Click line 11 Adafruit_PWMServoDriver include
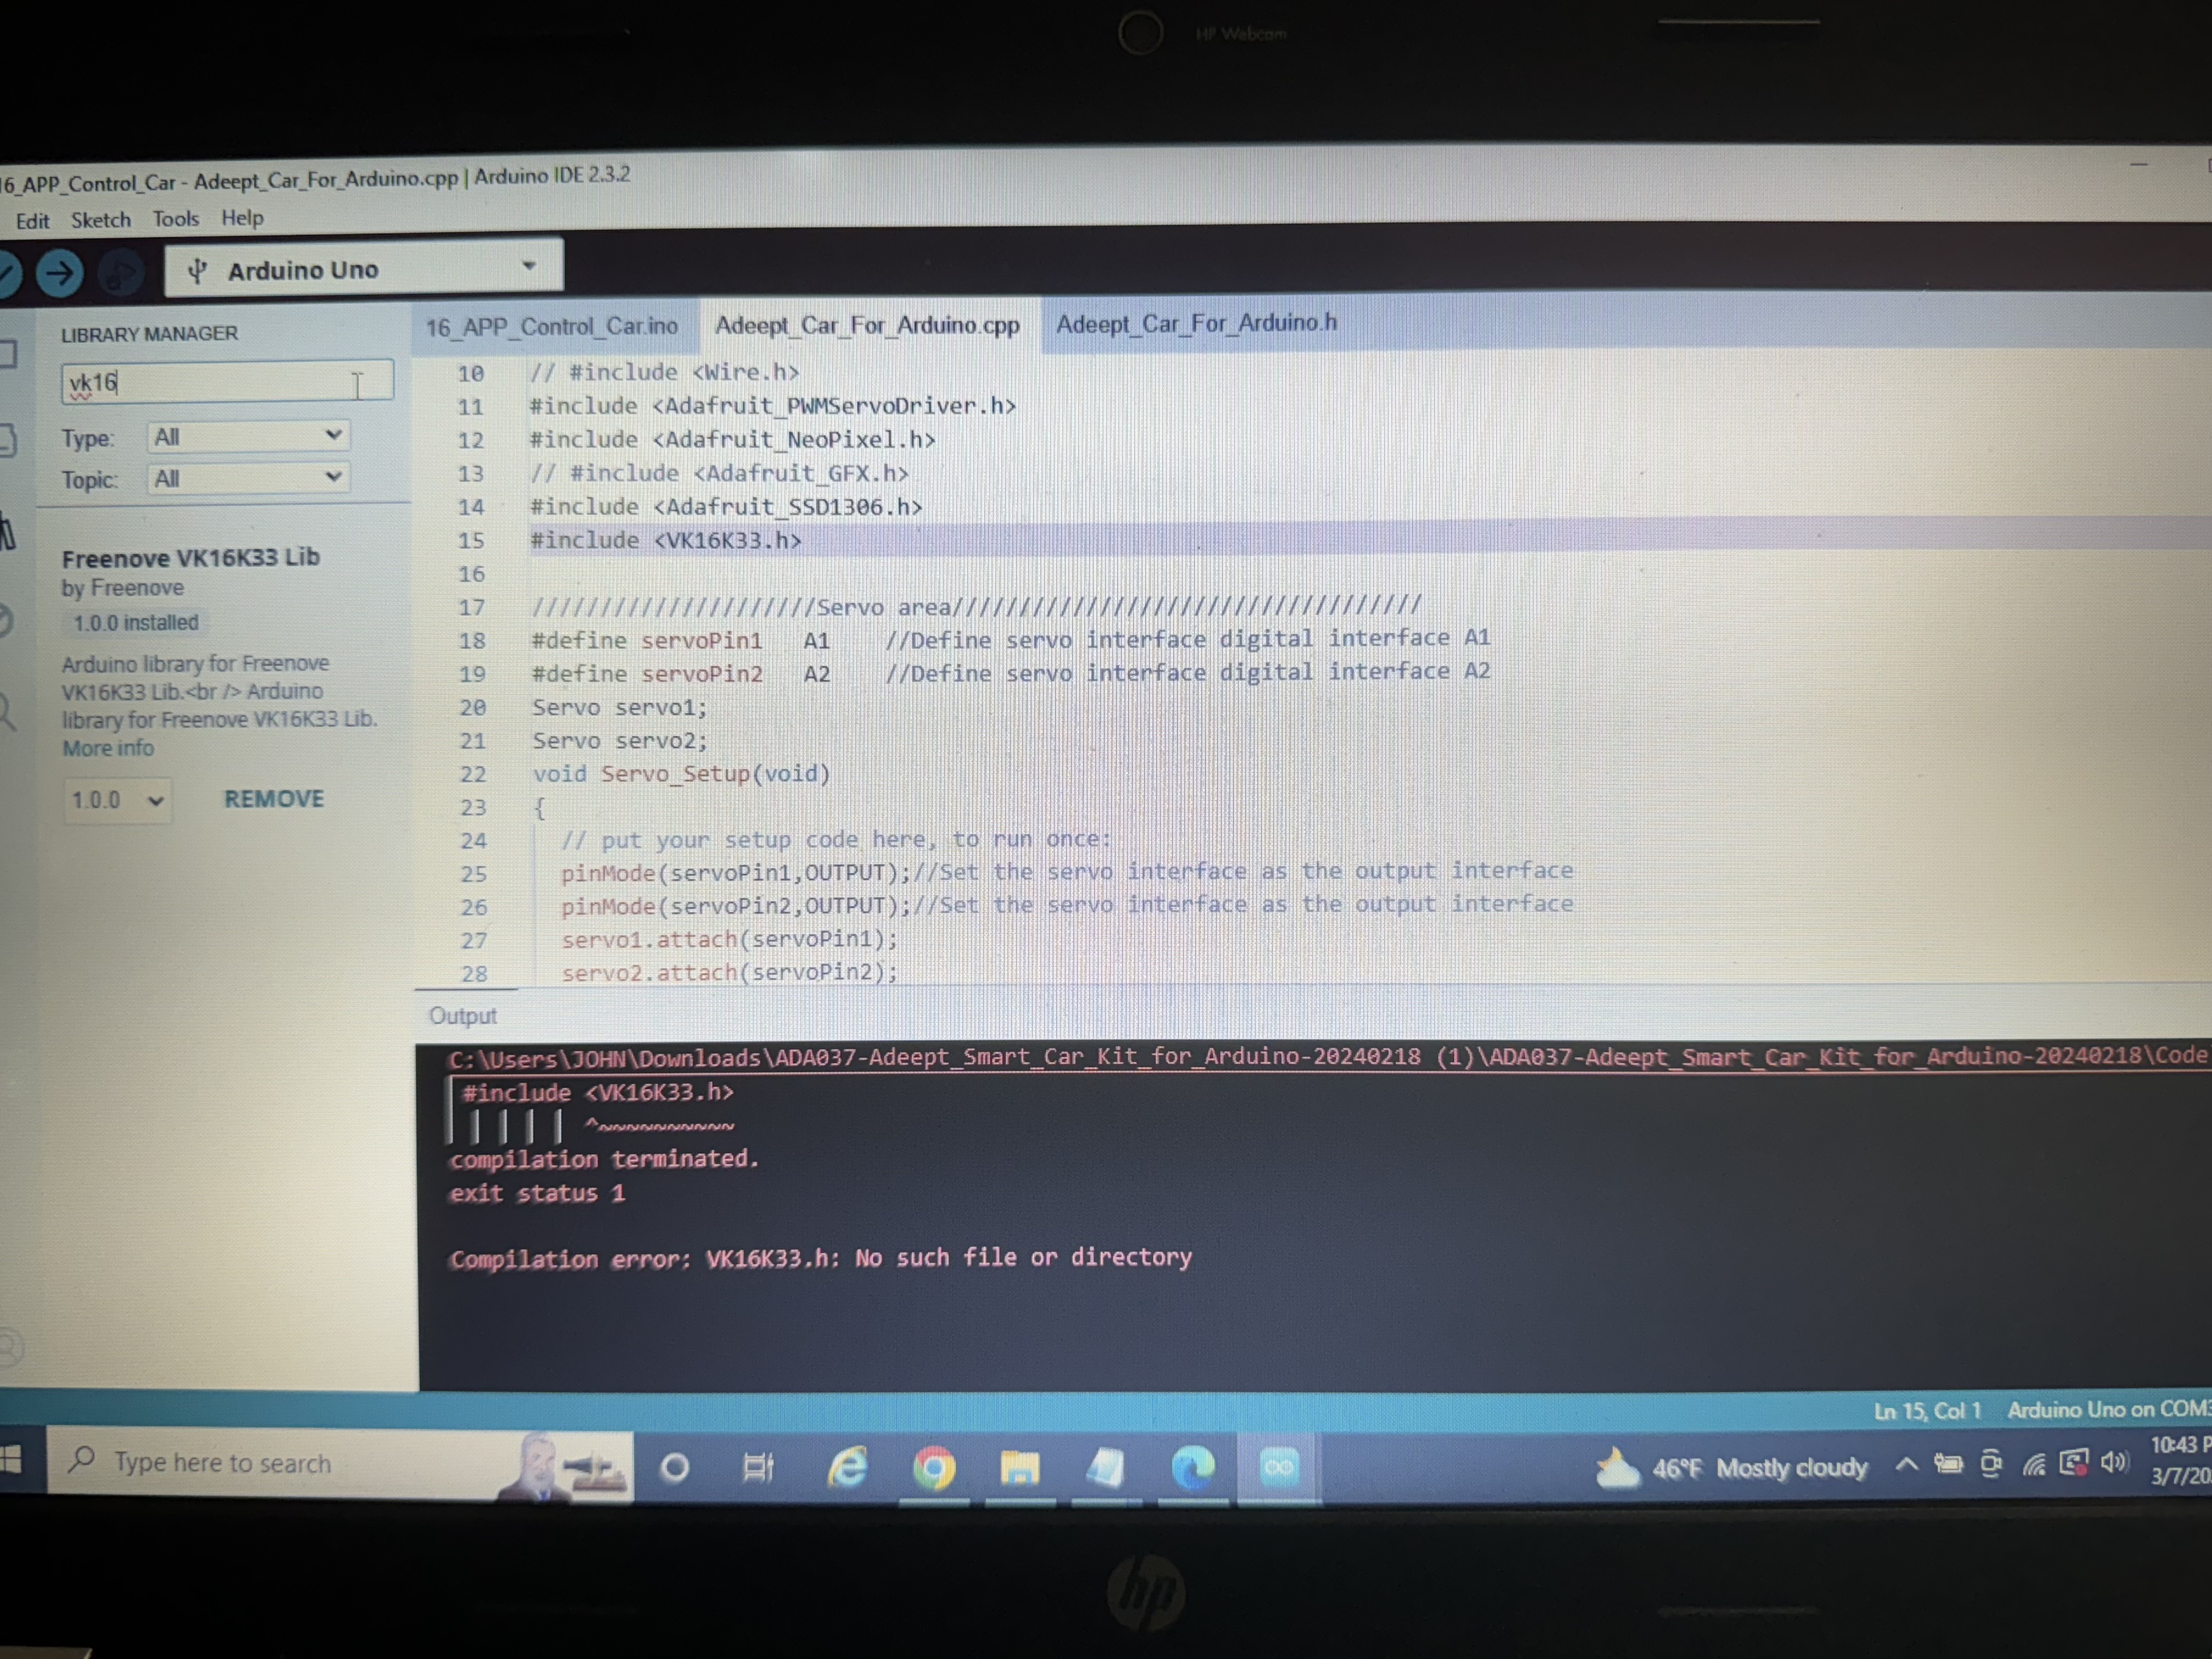This screenshot has width=2212, height=1659. click(x=772, y=406)
